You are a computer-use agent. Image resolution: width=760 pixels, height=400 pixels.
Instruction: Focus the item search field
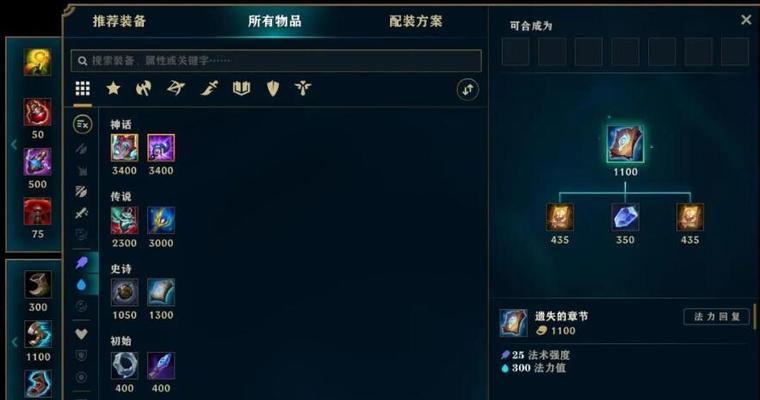tap(276, 61)
